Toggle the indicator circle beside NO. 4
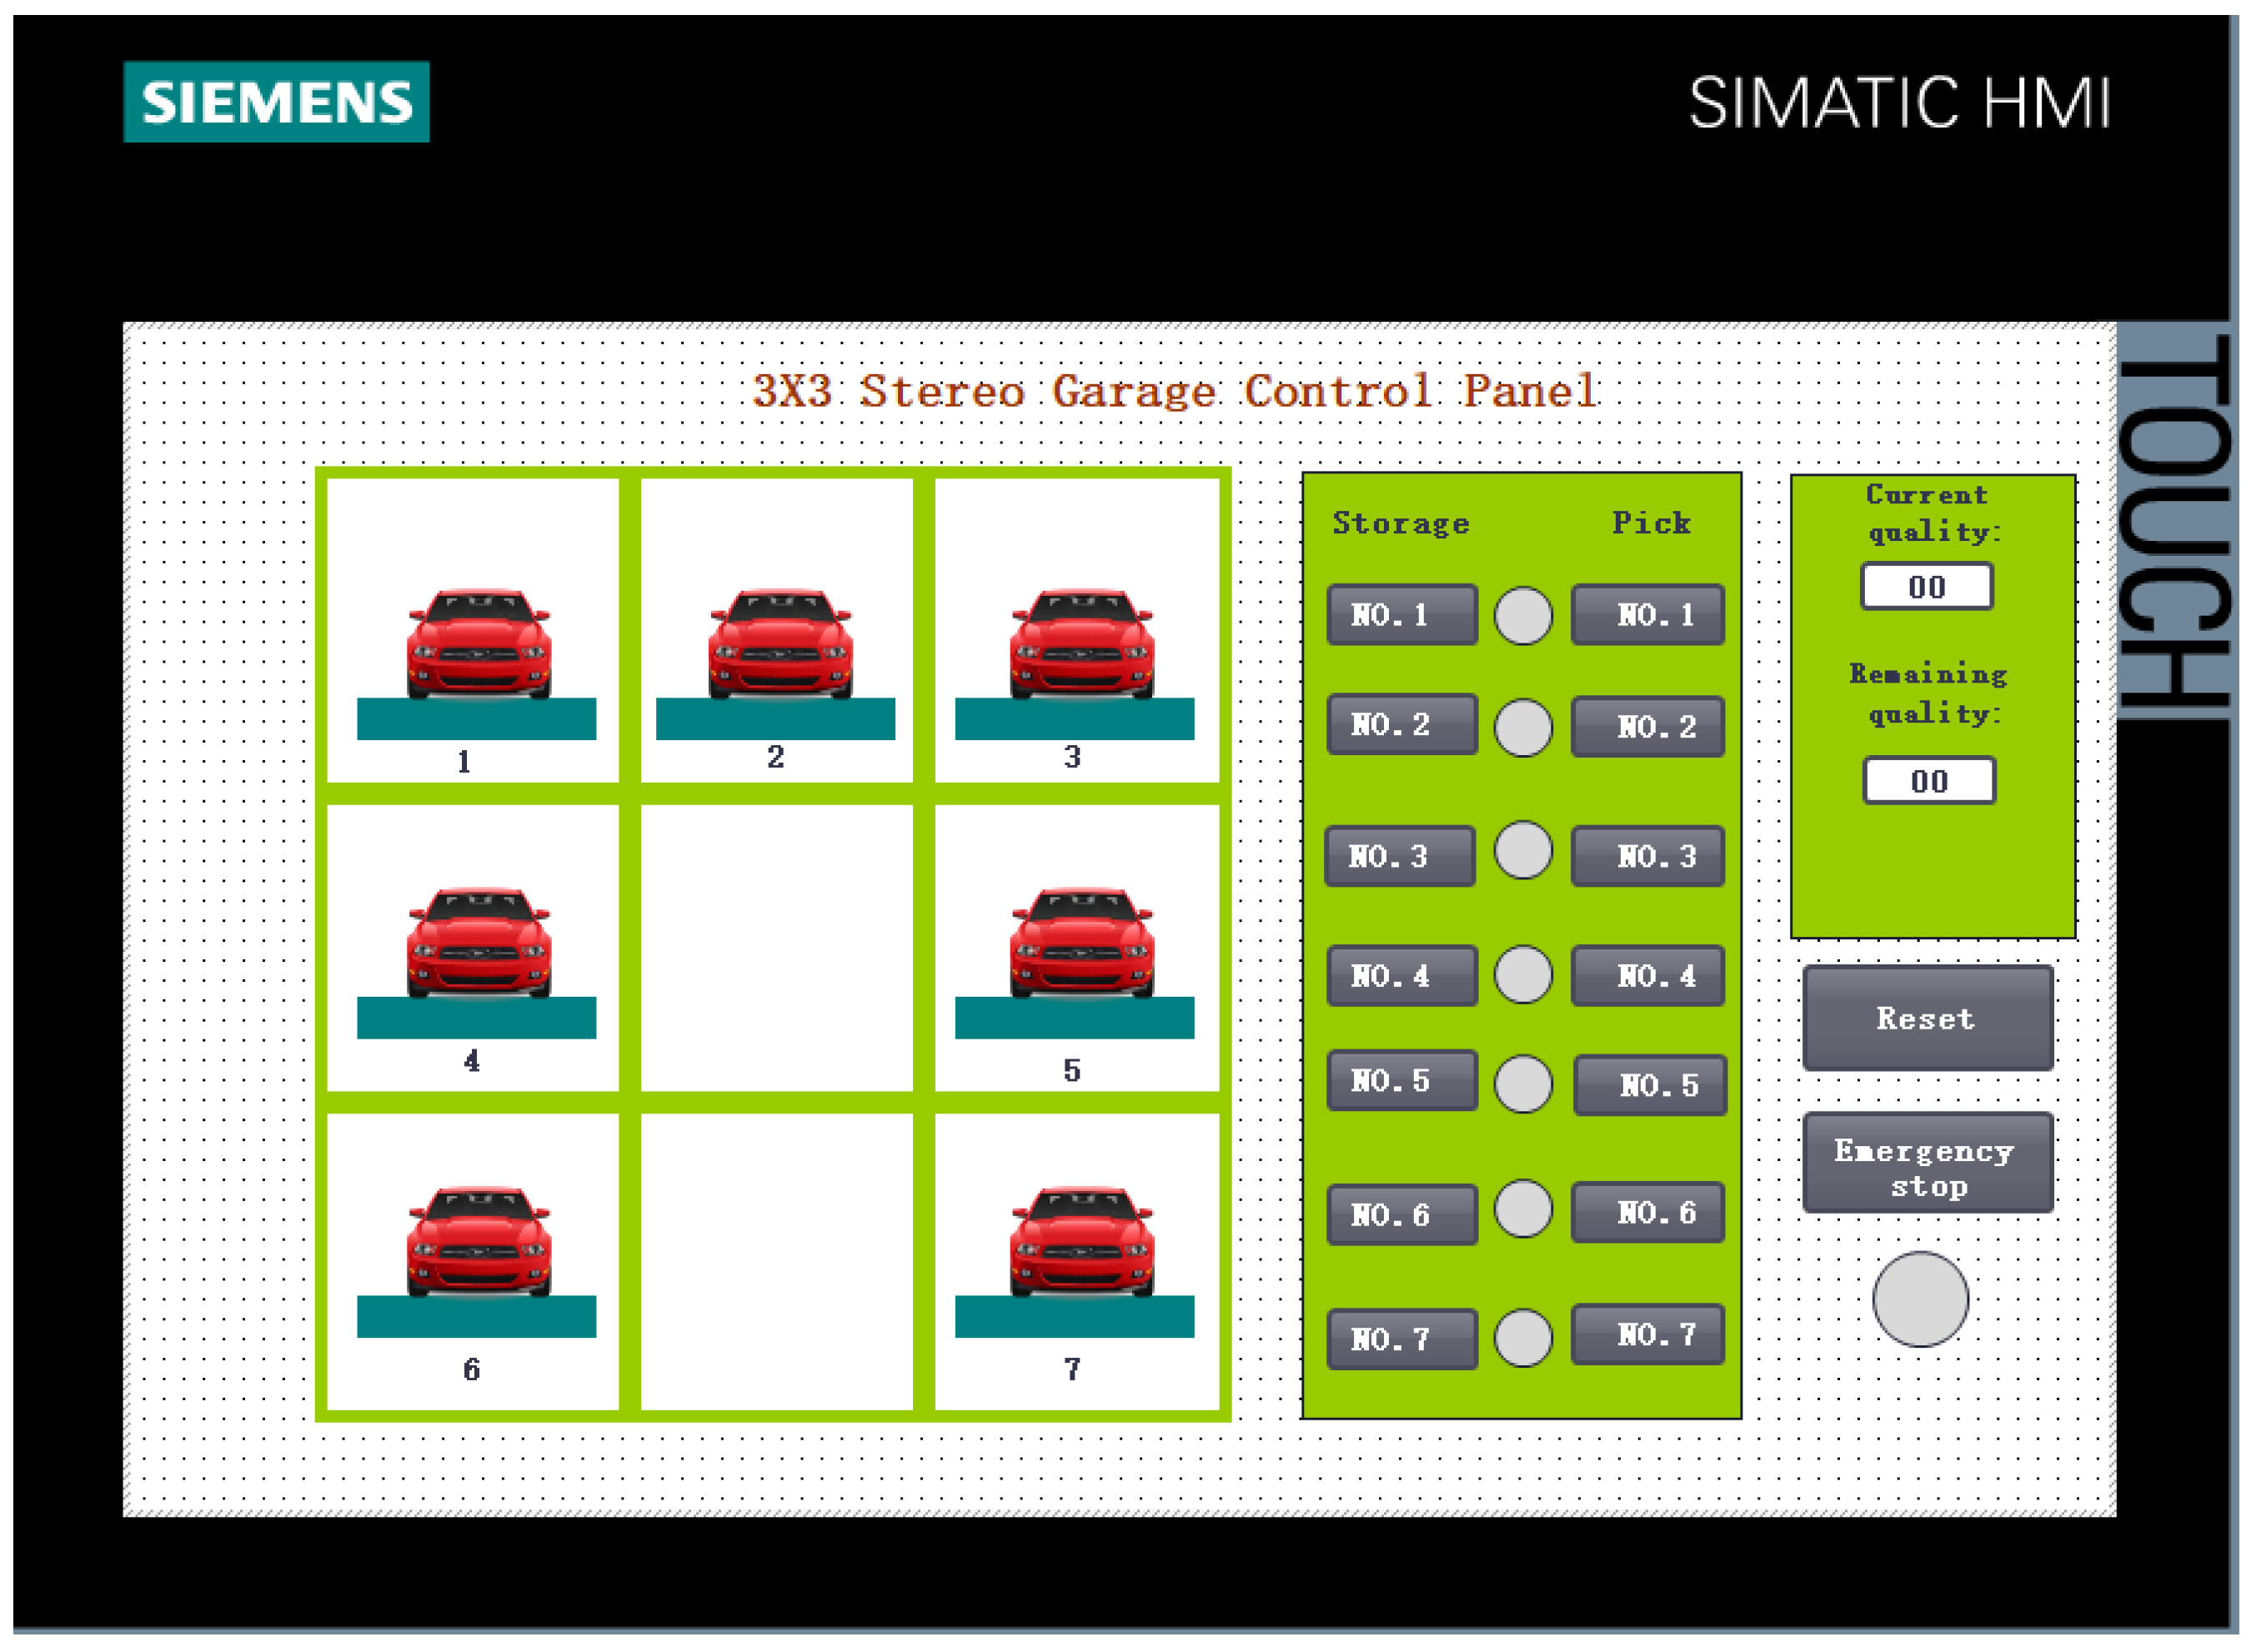Viewport: 2256px width, 1652px height. 1523,974
